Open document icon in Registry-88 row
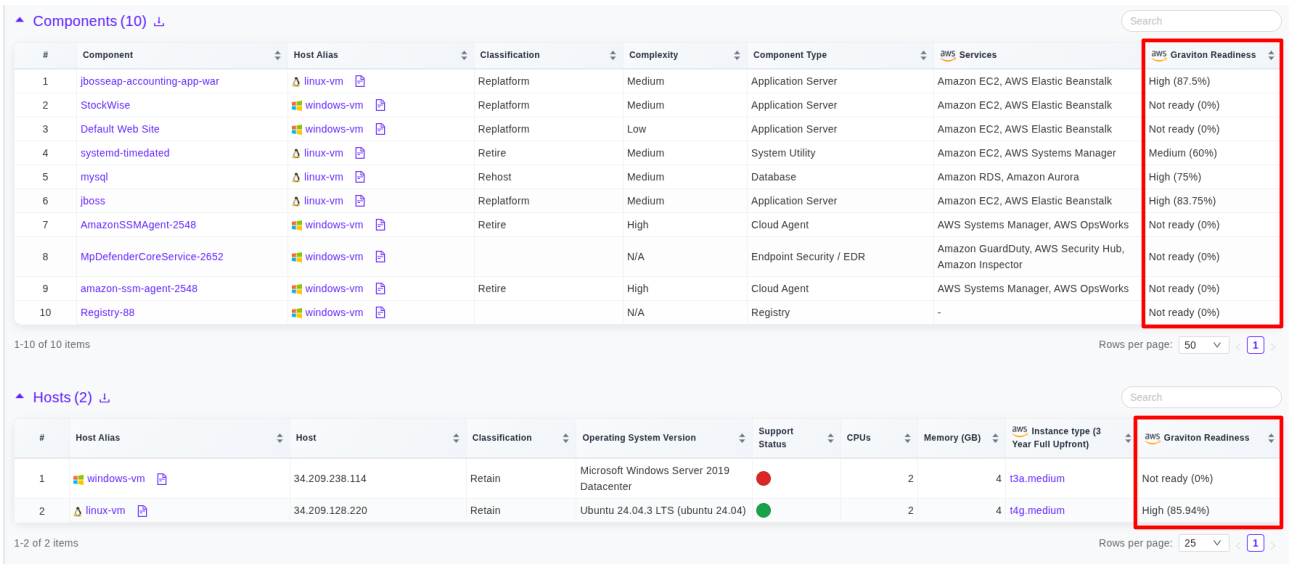The width and height of the screenshot is (1298, 571). click(380, 312)
